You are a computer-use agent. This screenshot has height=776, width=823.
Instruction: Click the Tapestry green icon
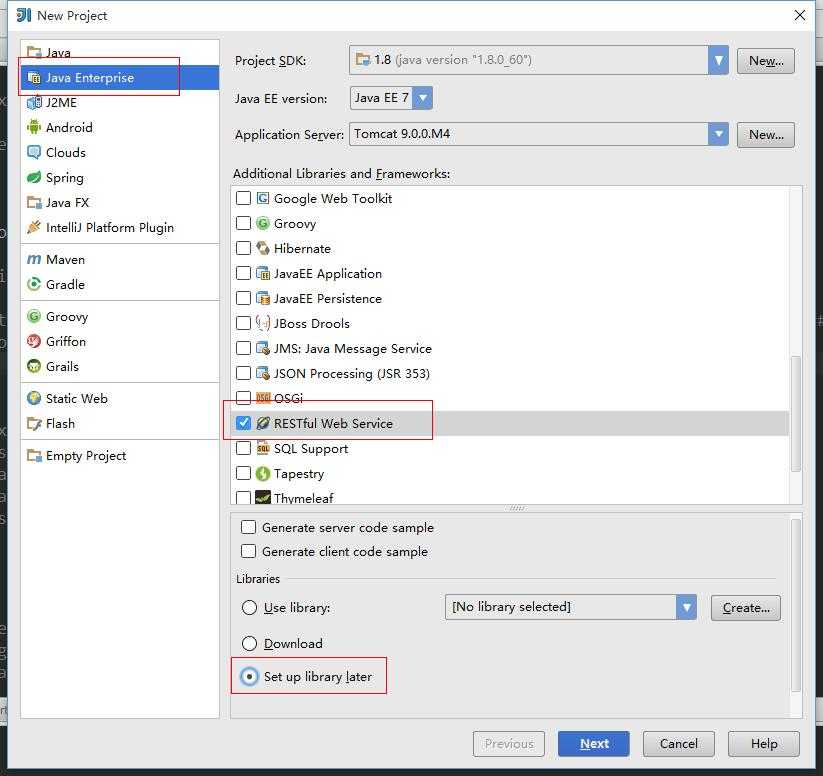[x=262, y=474]
